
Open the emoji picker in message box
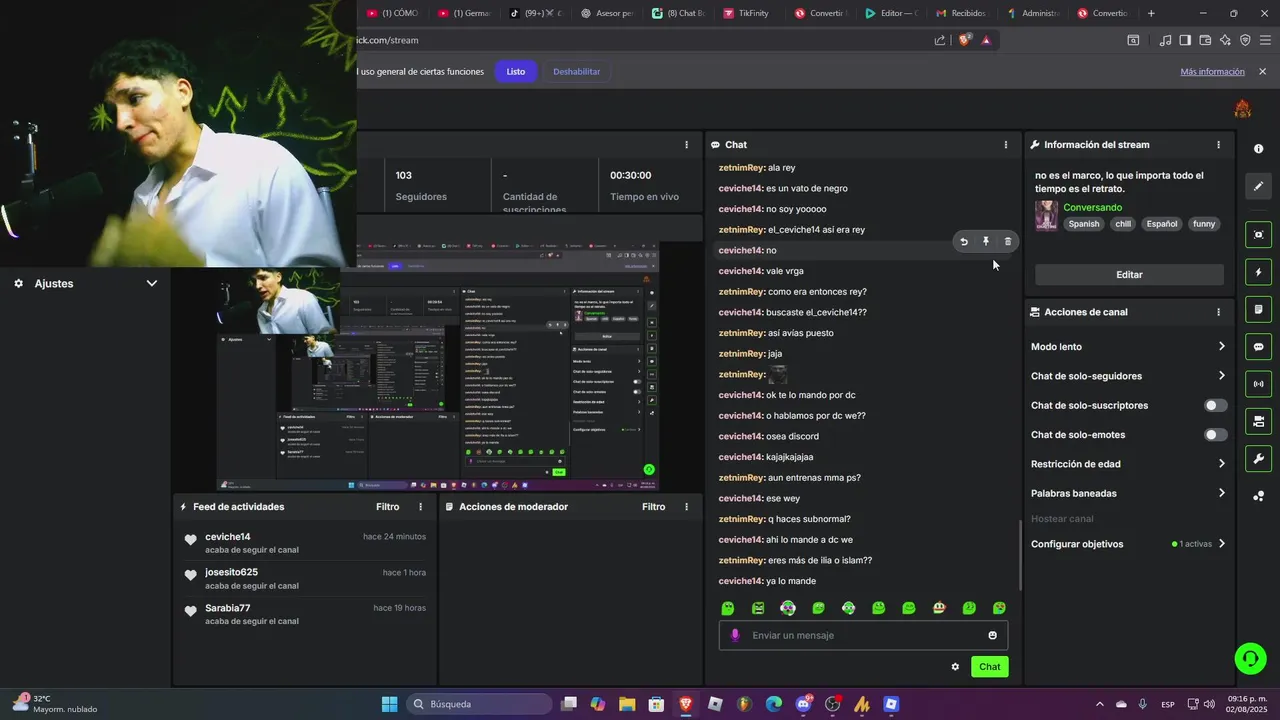(992, 635)
